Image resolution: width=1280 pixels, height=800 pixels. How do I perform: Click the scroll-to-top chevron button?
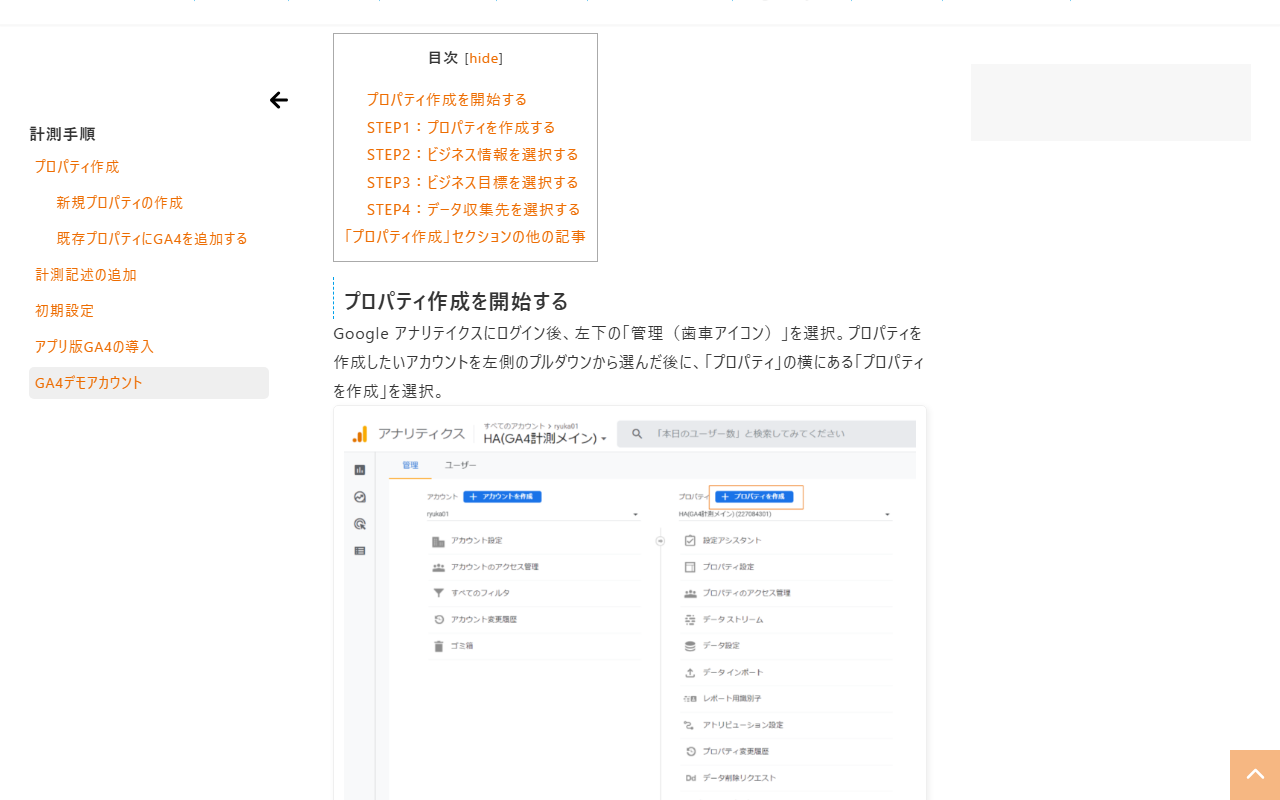coord(1255,775)
